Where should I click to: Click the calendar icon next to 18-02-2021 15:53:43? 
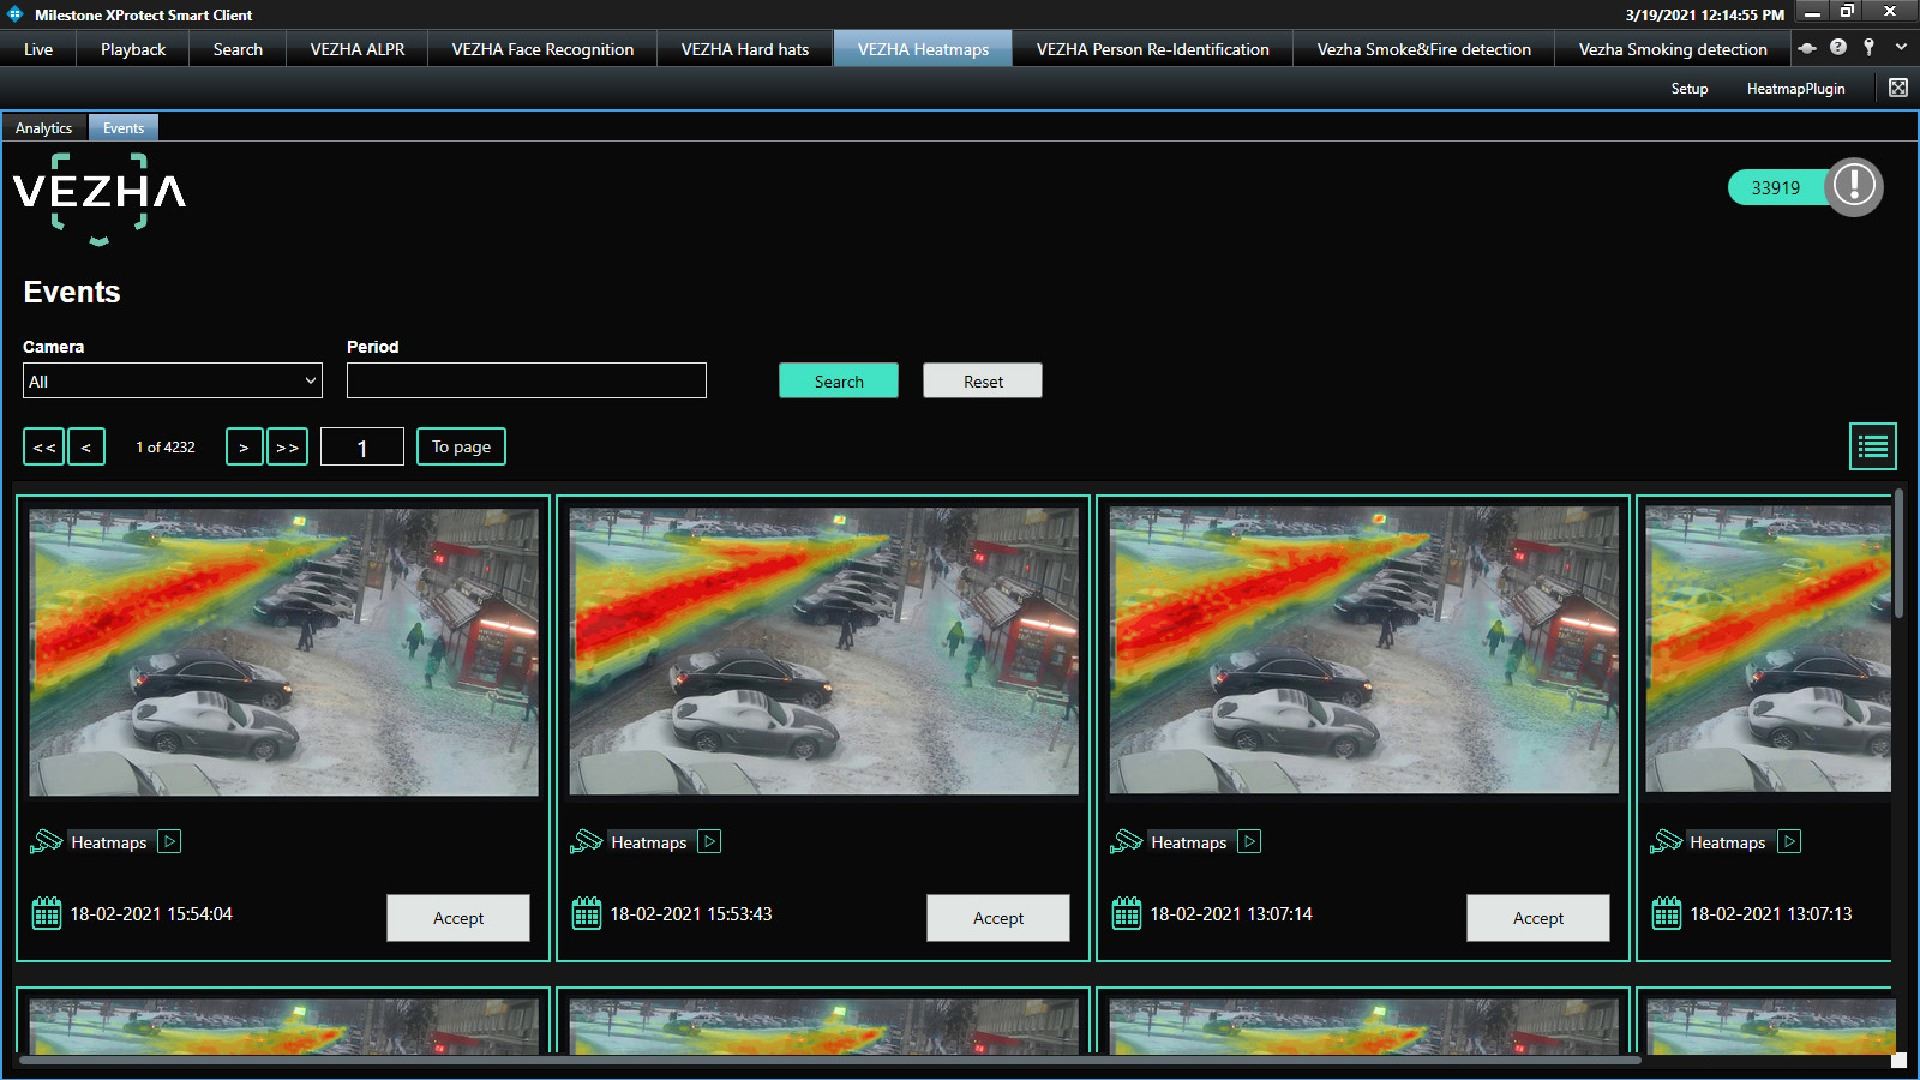586,913
